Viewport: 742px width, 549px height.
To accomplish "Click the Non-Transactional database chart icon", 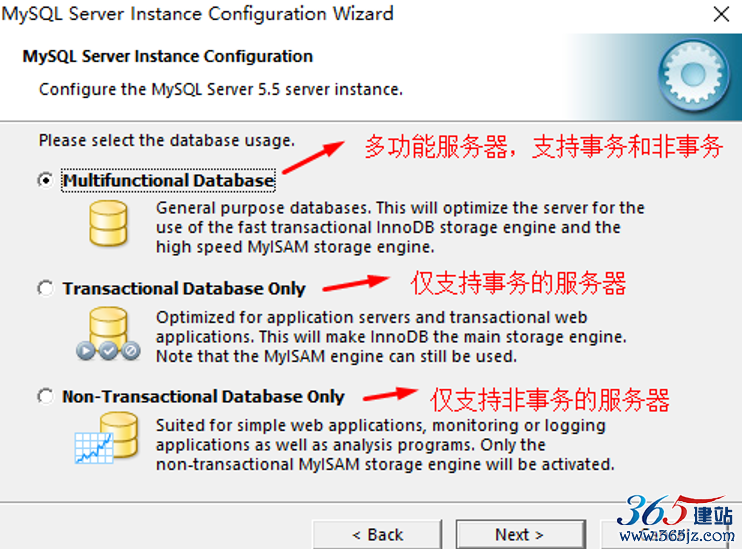I will (106, 438).
